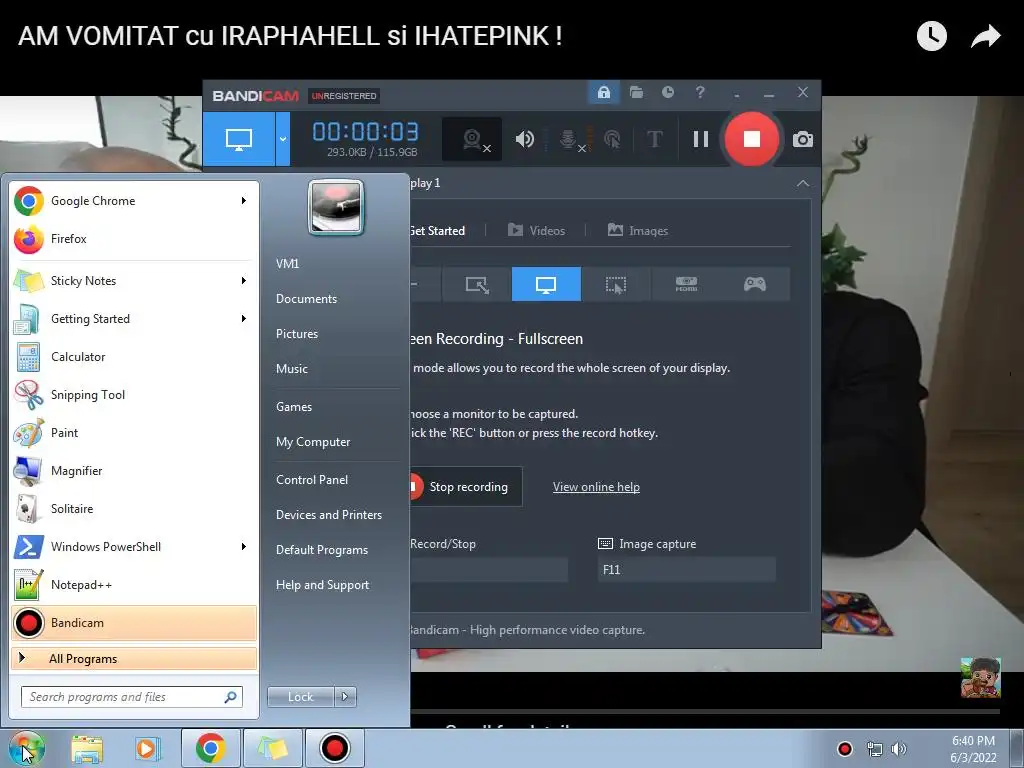Expand Bandicam recording mode dropdown arrow
Viewport: 1024px width, 768px height.
pyautogui.click(x=283, y=139)
